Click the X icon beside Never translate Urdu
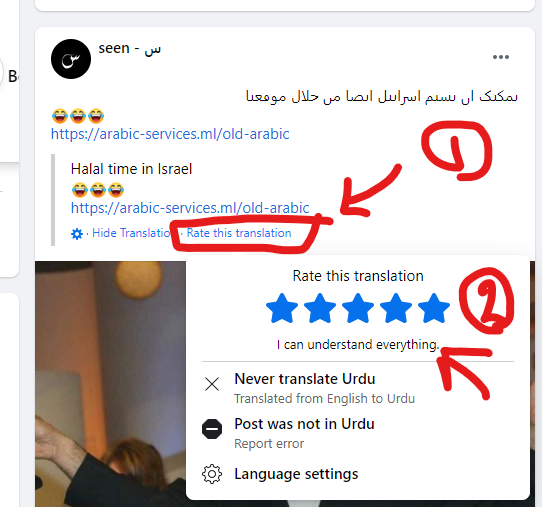The image size is (542, 507). click(x=212, y=384)
